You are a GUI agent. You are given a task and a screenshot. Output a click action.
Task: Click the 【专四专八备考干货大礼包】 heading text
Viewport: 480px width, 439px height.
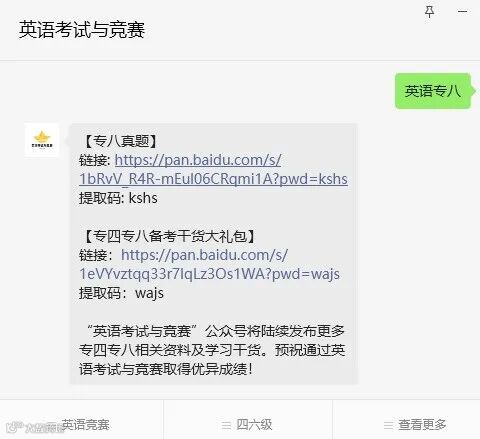tap(169, 236)
